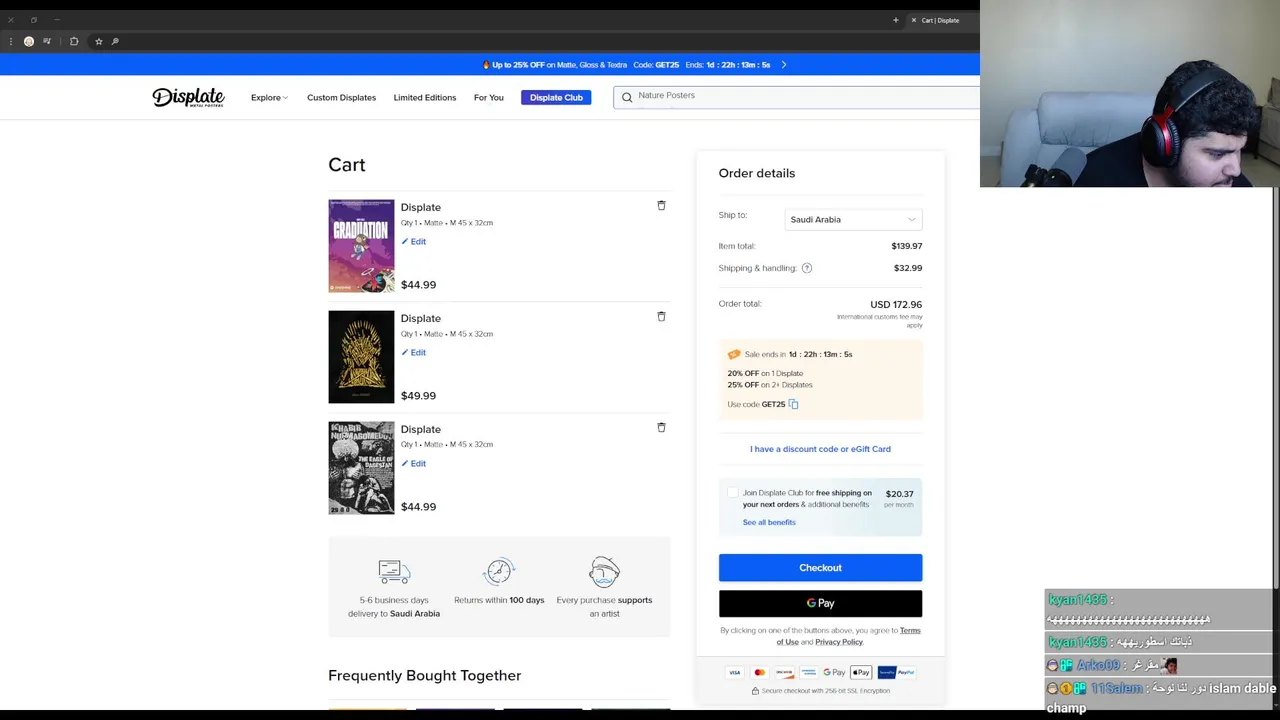Select the Apple Pay payment logo
The width and height of the screenshot is (1280, 720).
861,672
